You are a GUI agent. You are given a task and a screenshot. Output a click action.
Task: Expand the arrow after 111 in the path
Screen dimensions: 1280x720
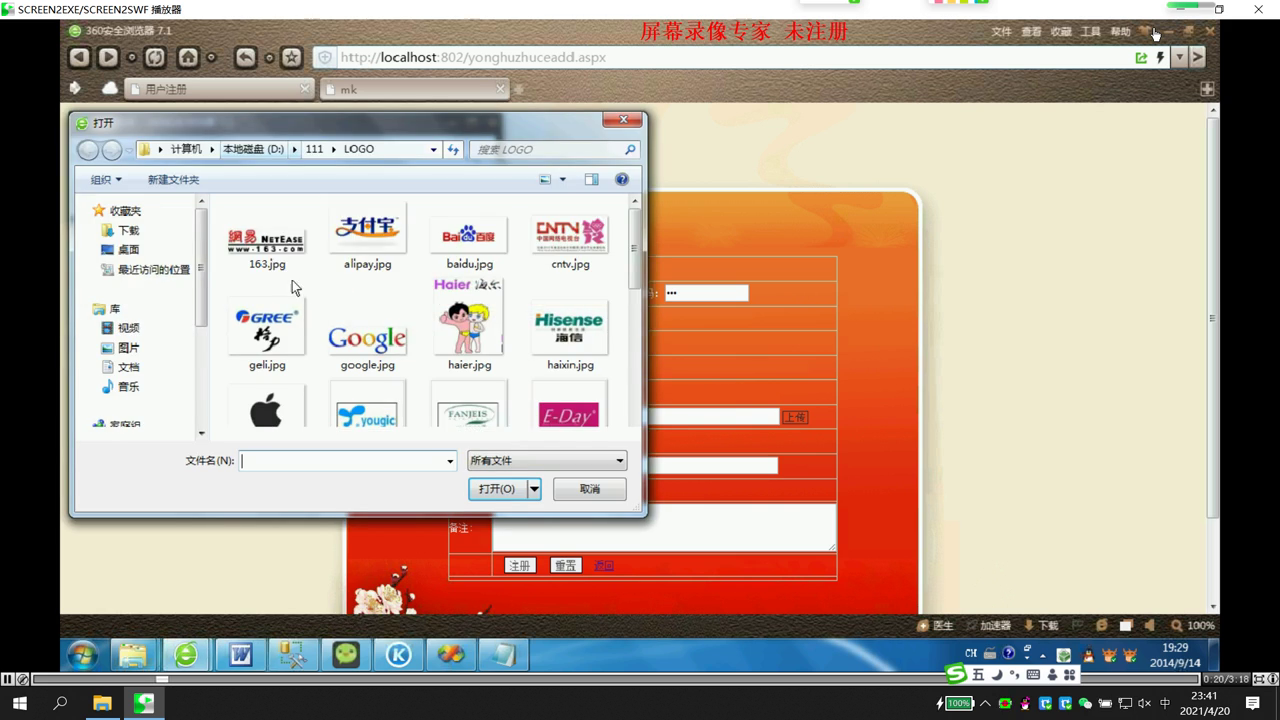point(334,149)
